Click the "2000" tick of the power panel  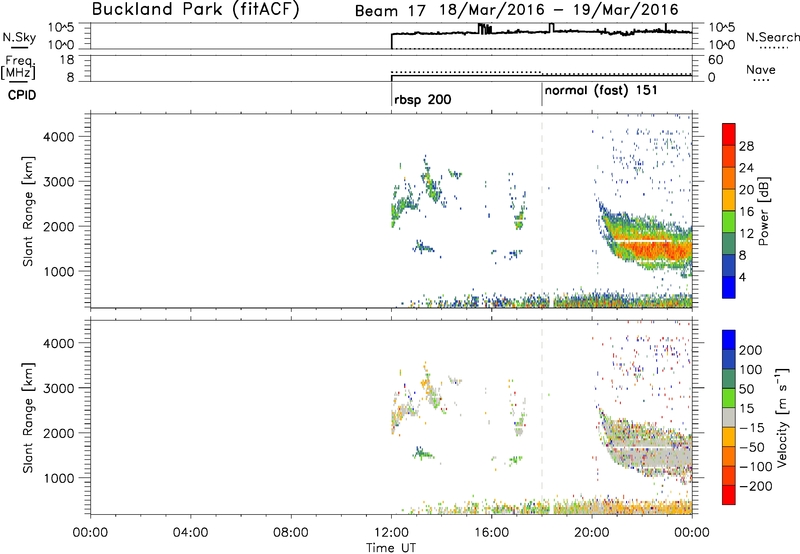(x=58, y=226)
